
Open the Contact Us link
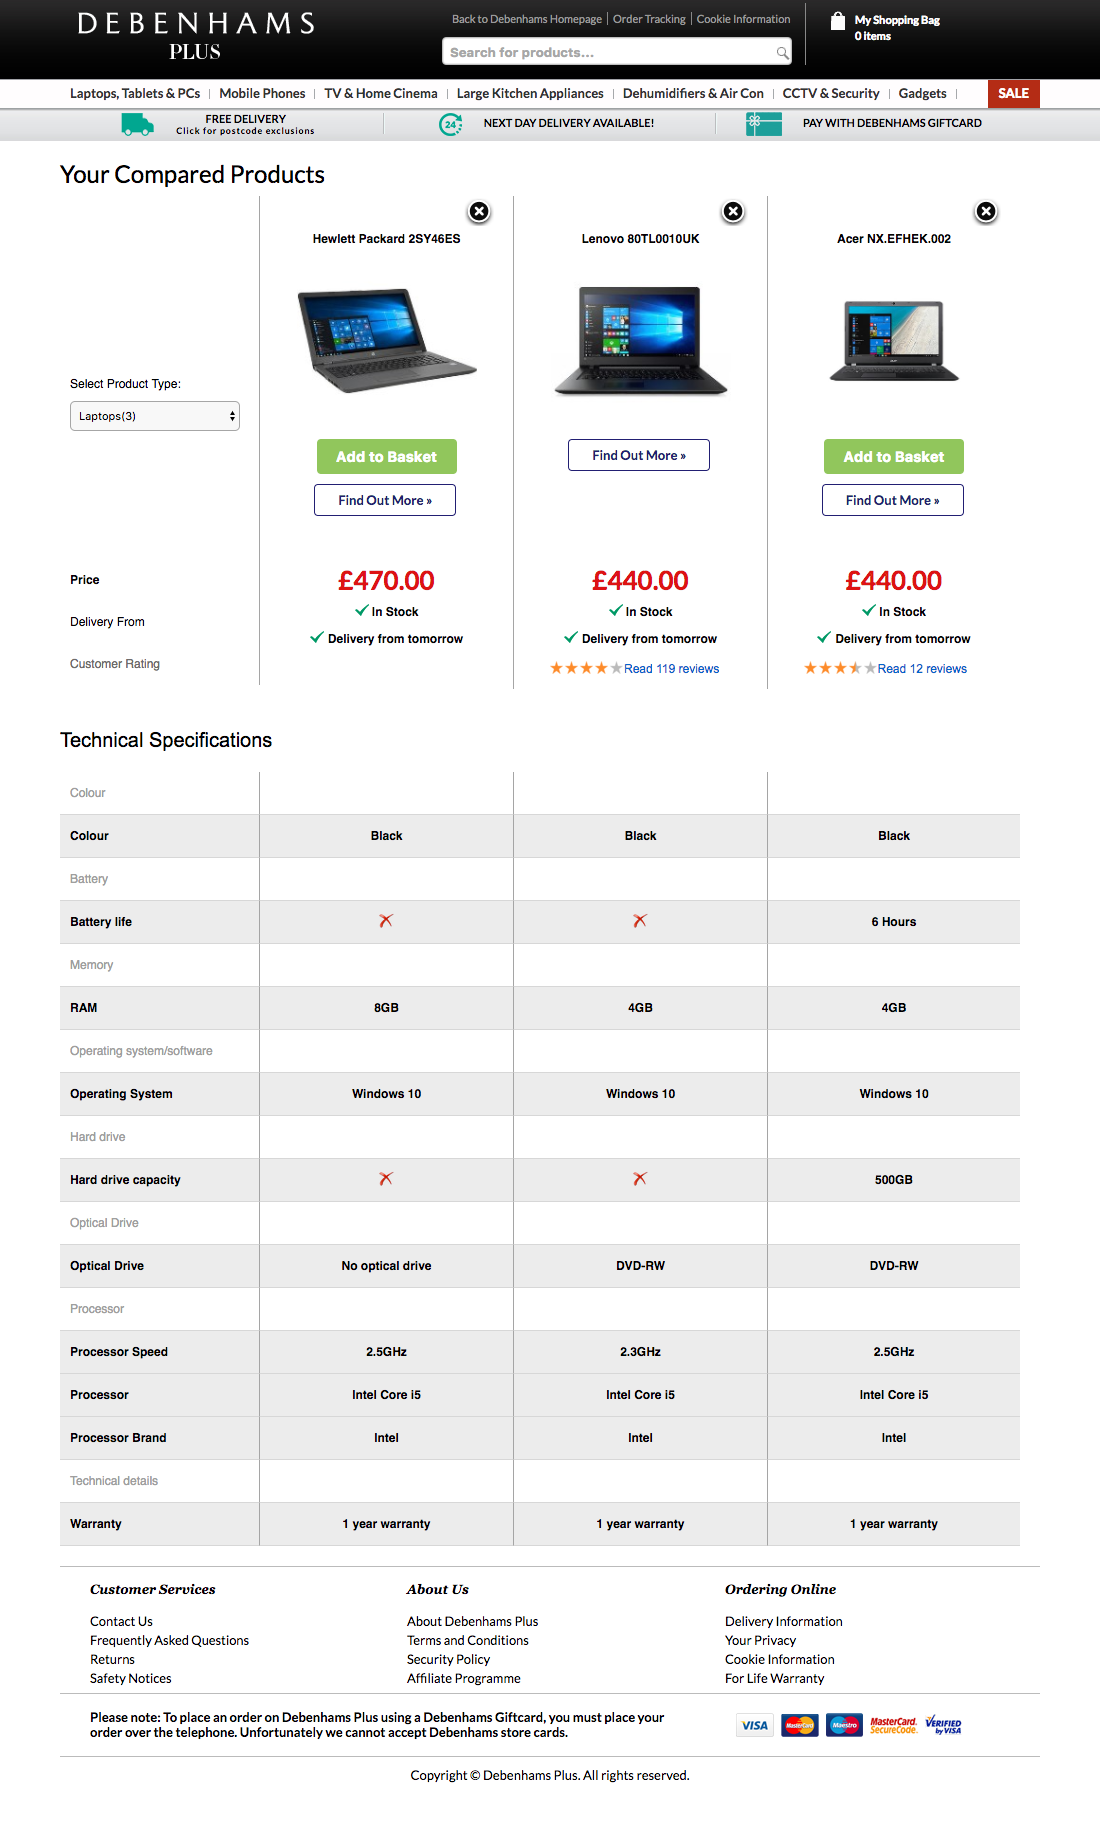coord(120,1621)
